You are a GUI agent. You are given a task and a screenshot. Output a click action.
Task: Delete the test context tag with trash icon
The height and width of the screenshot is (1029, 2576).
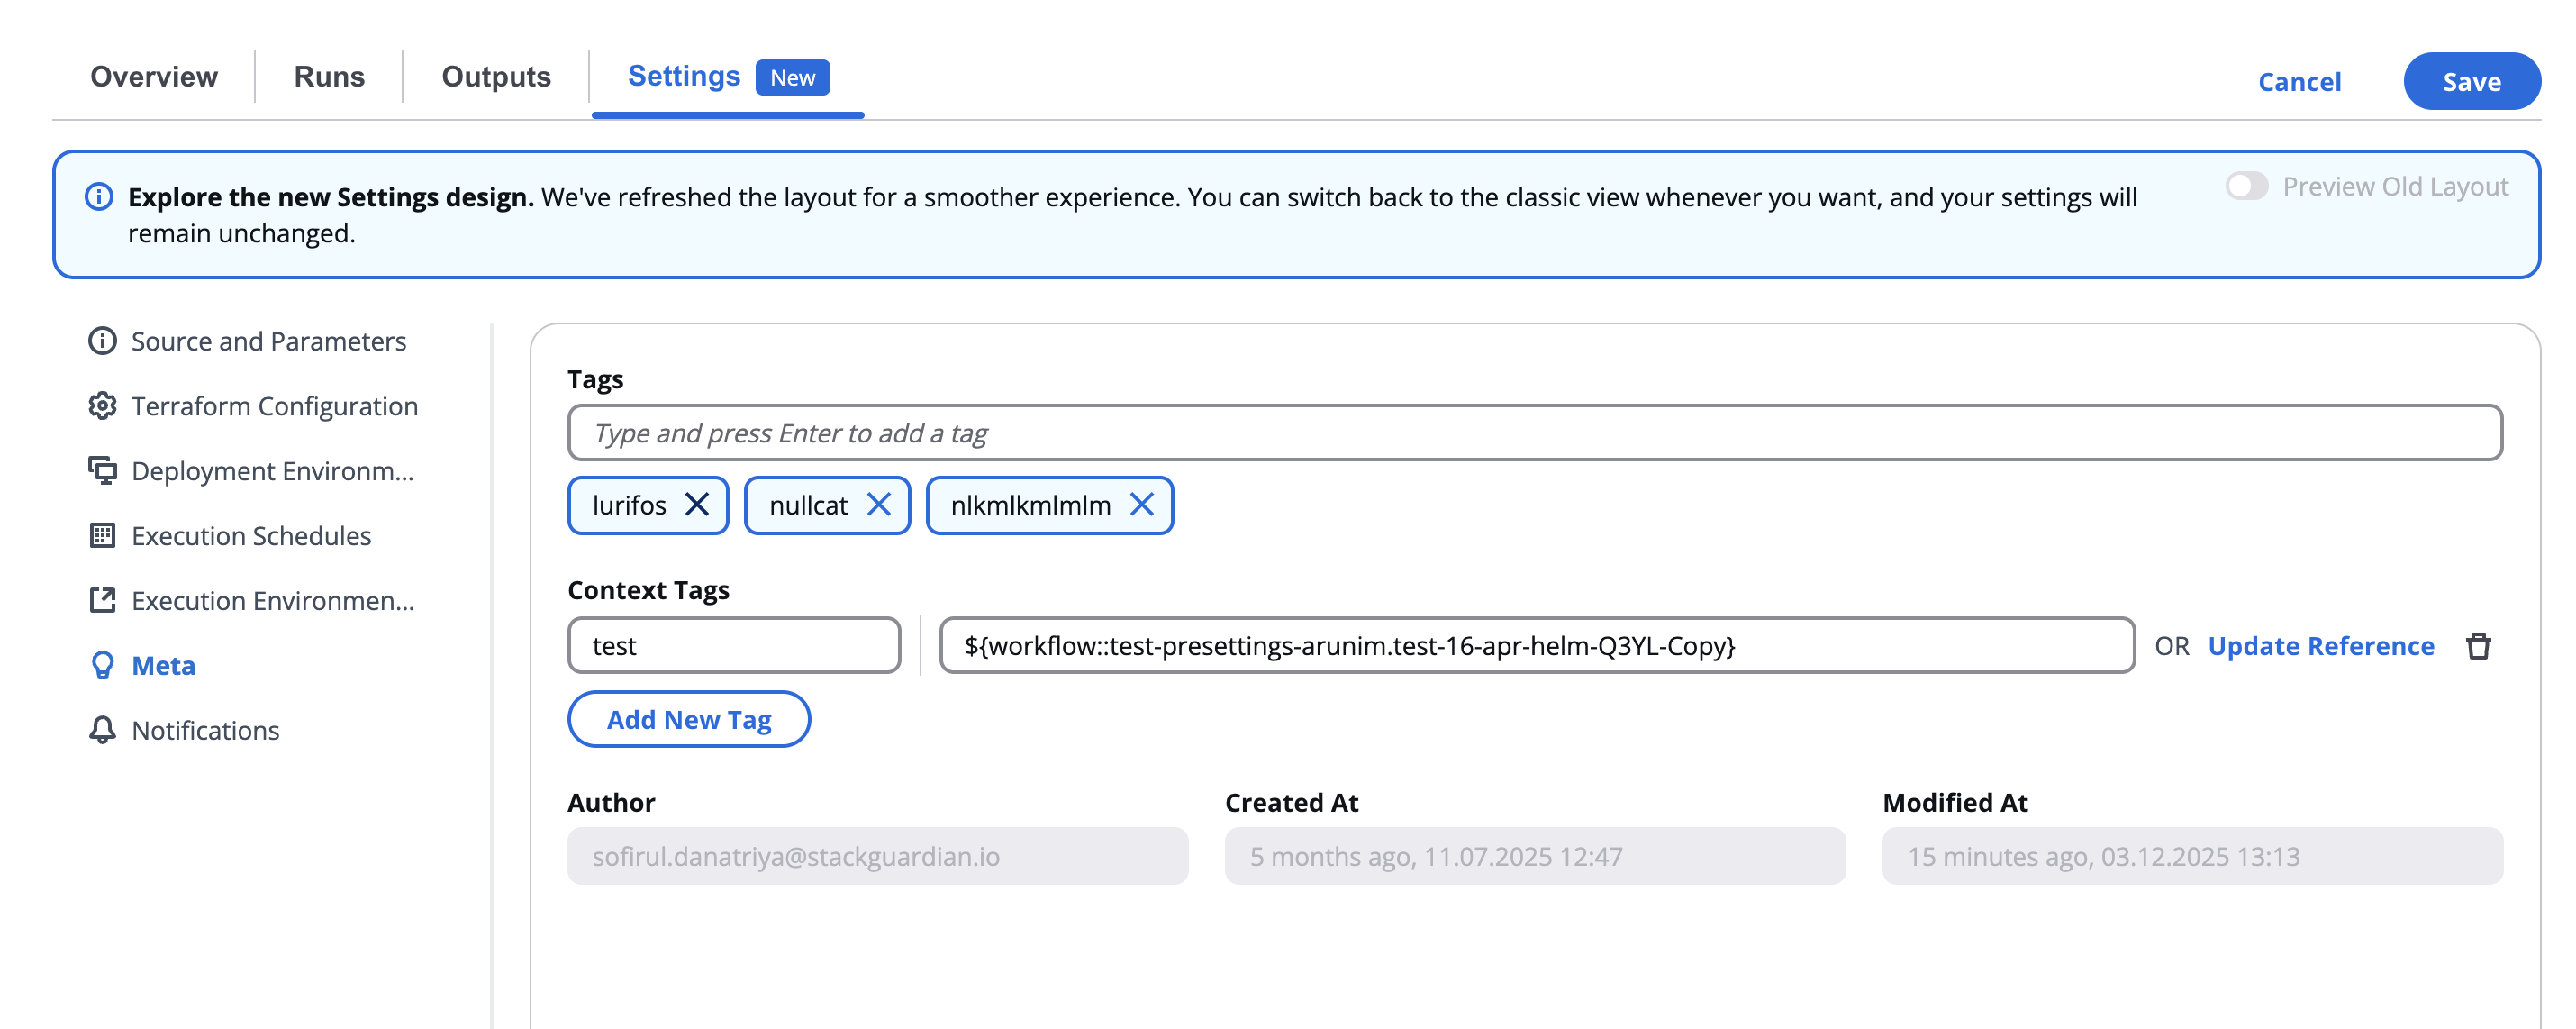coord(2477,646)
